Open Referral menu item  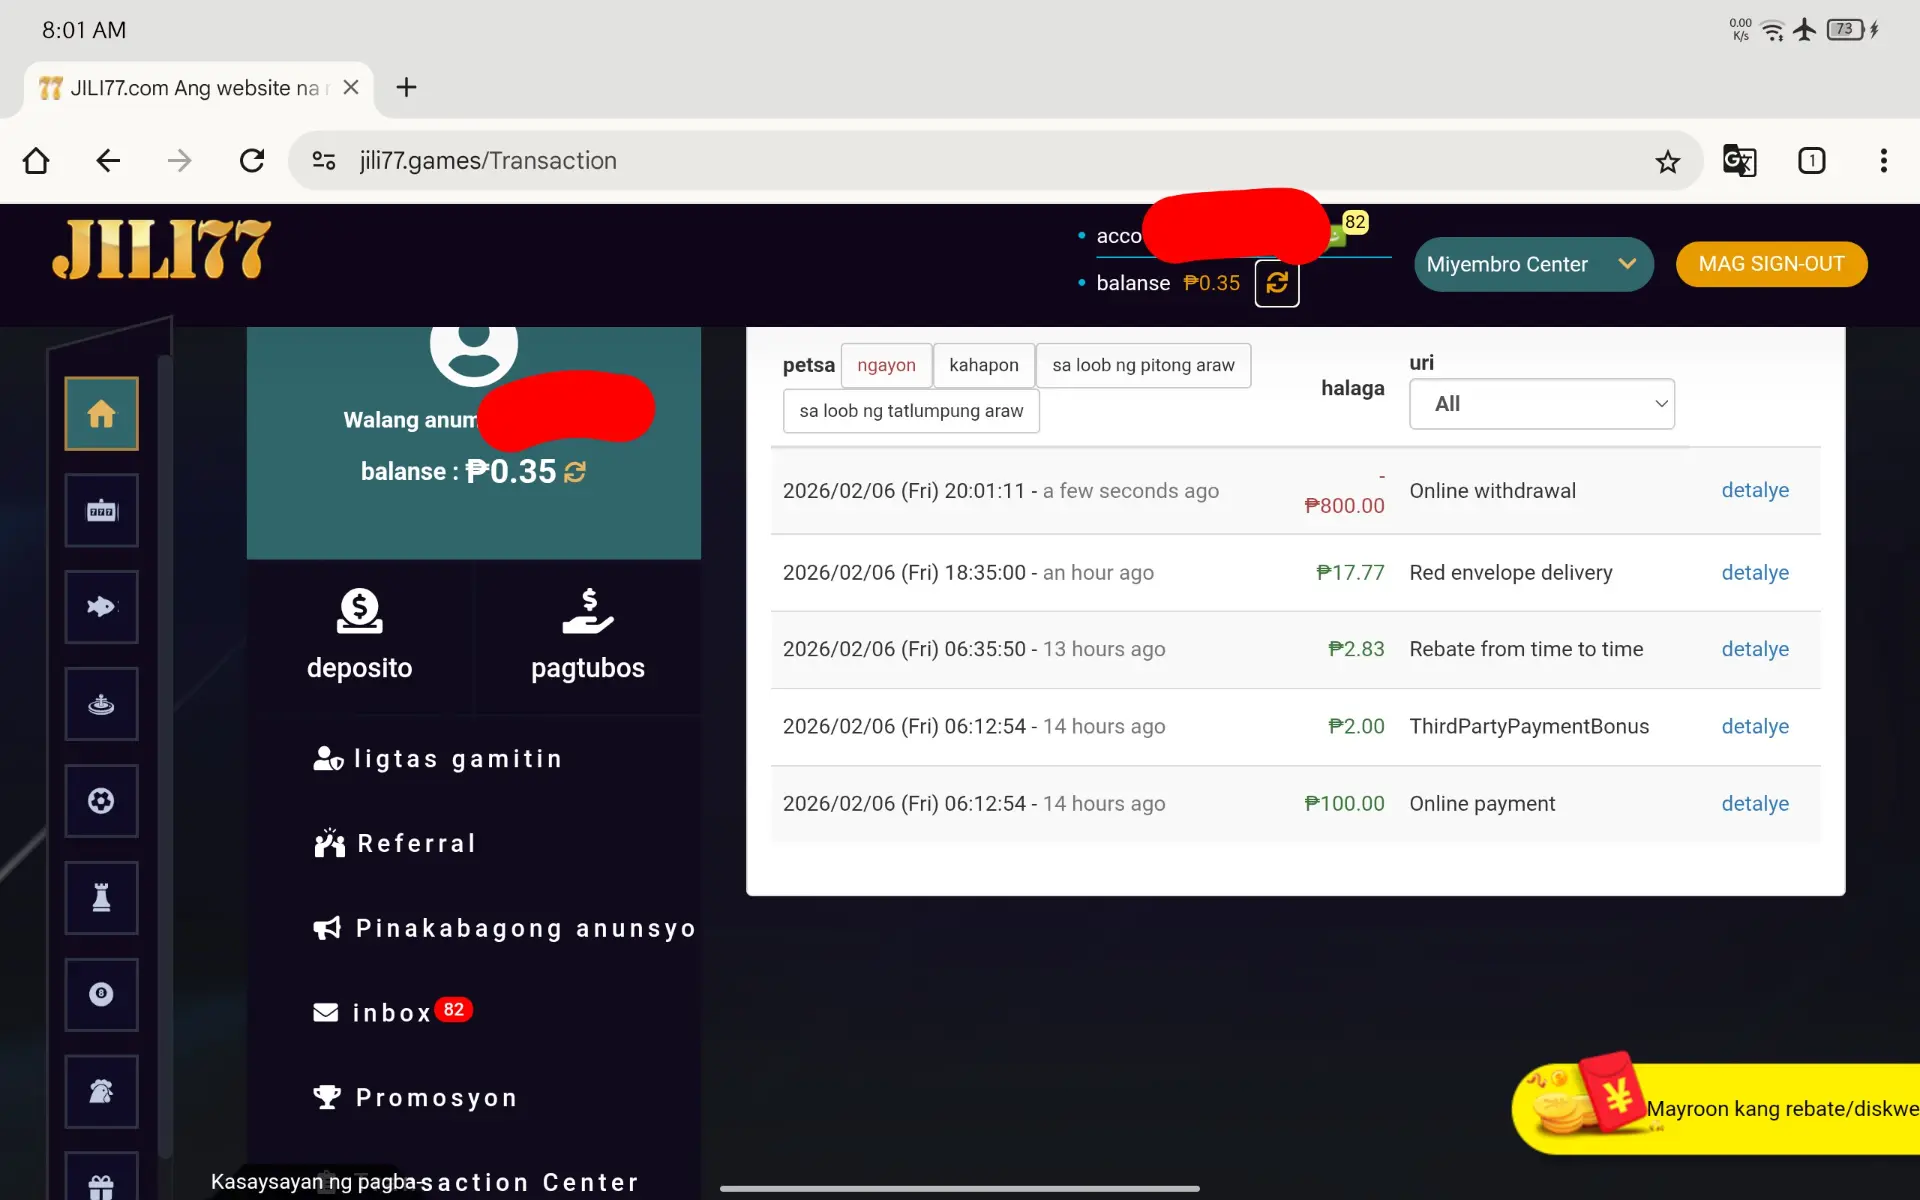pos(395,844)
